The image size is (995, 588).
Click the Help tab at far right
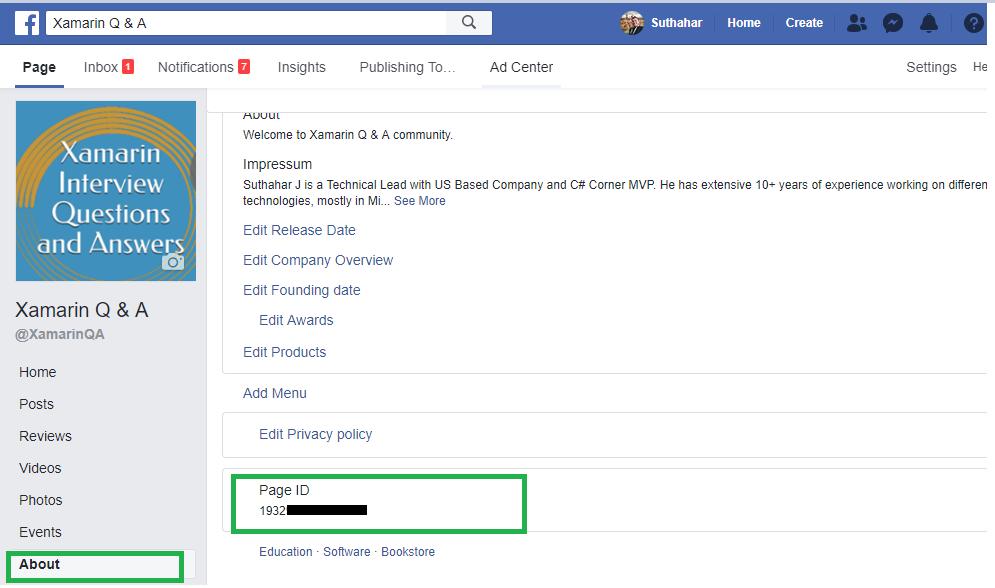980,67
